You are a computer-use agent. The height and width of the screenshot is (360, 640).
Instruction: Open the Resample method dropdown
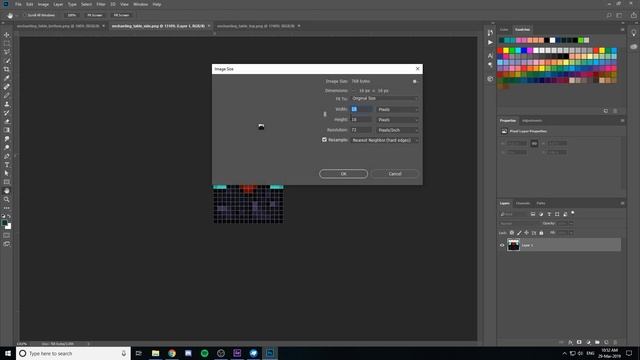pyautogui.click(x=385, y=140)
